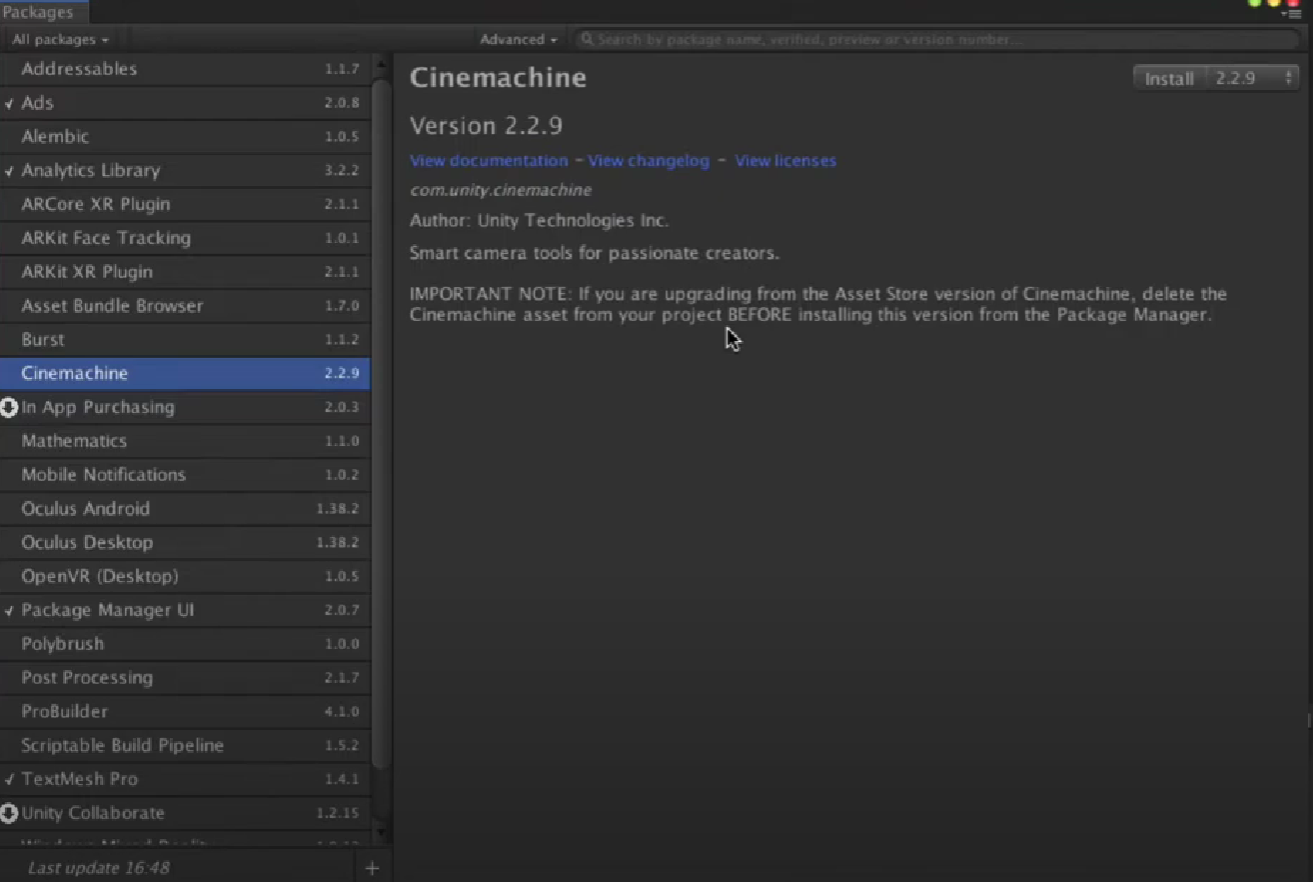
Task: Click the checkmark next to Package Manager UI
Action: pyautogui.click(x=9, y=611)
